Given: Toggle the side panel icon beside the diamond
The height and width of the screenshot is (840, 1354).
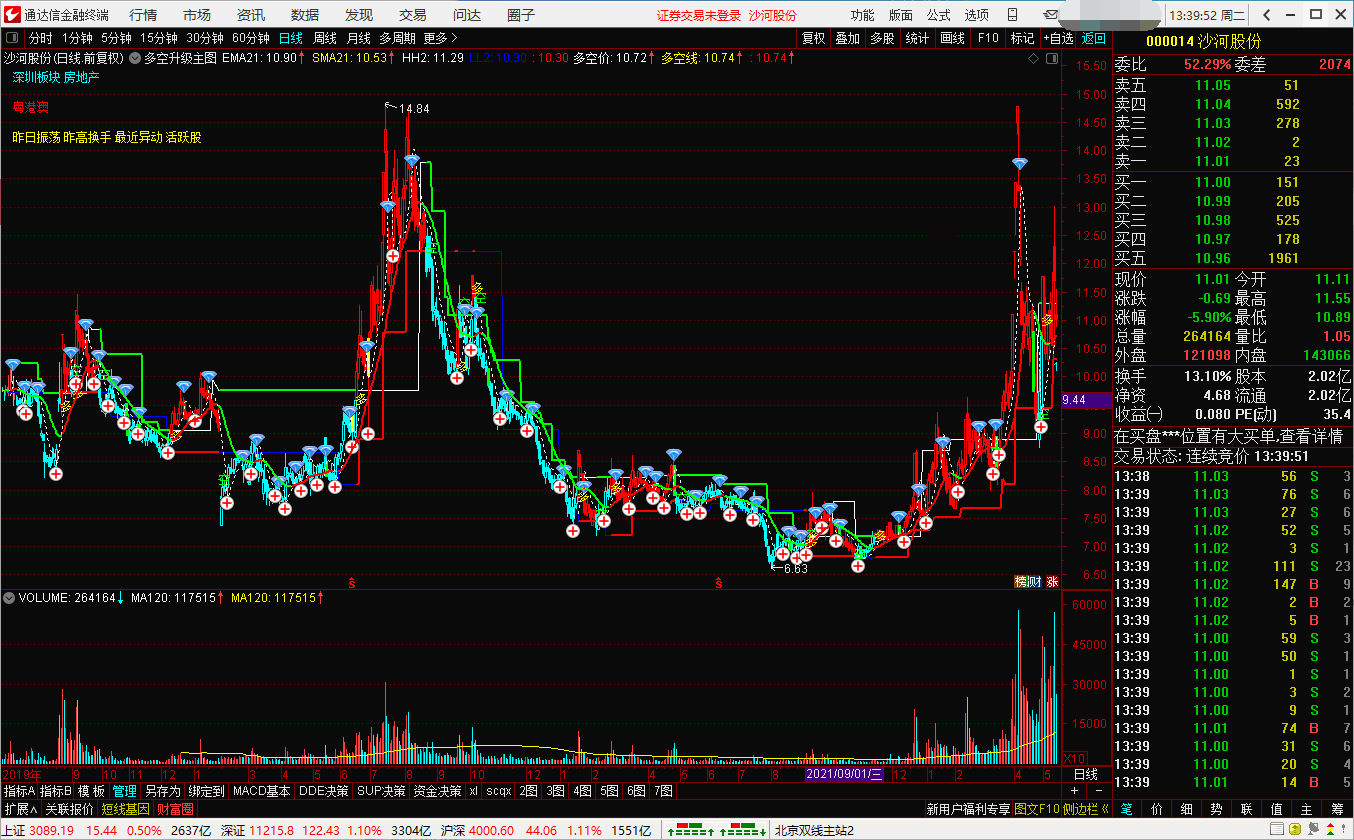Looking at the screenshot, I should (1051, 59).
